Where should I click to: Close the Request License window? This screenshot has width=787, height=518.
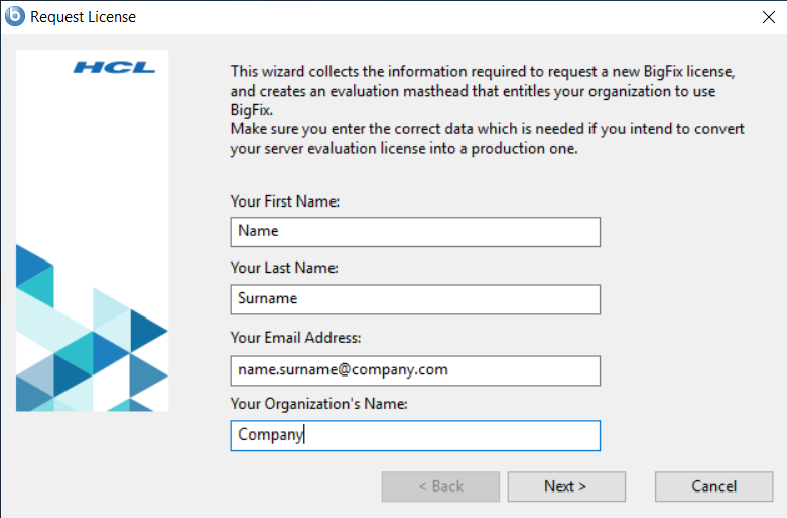768,17
